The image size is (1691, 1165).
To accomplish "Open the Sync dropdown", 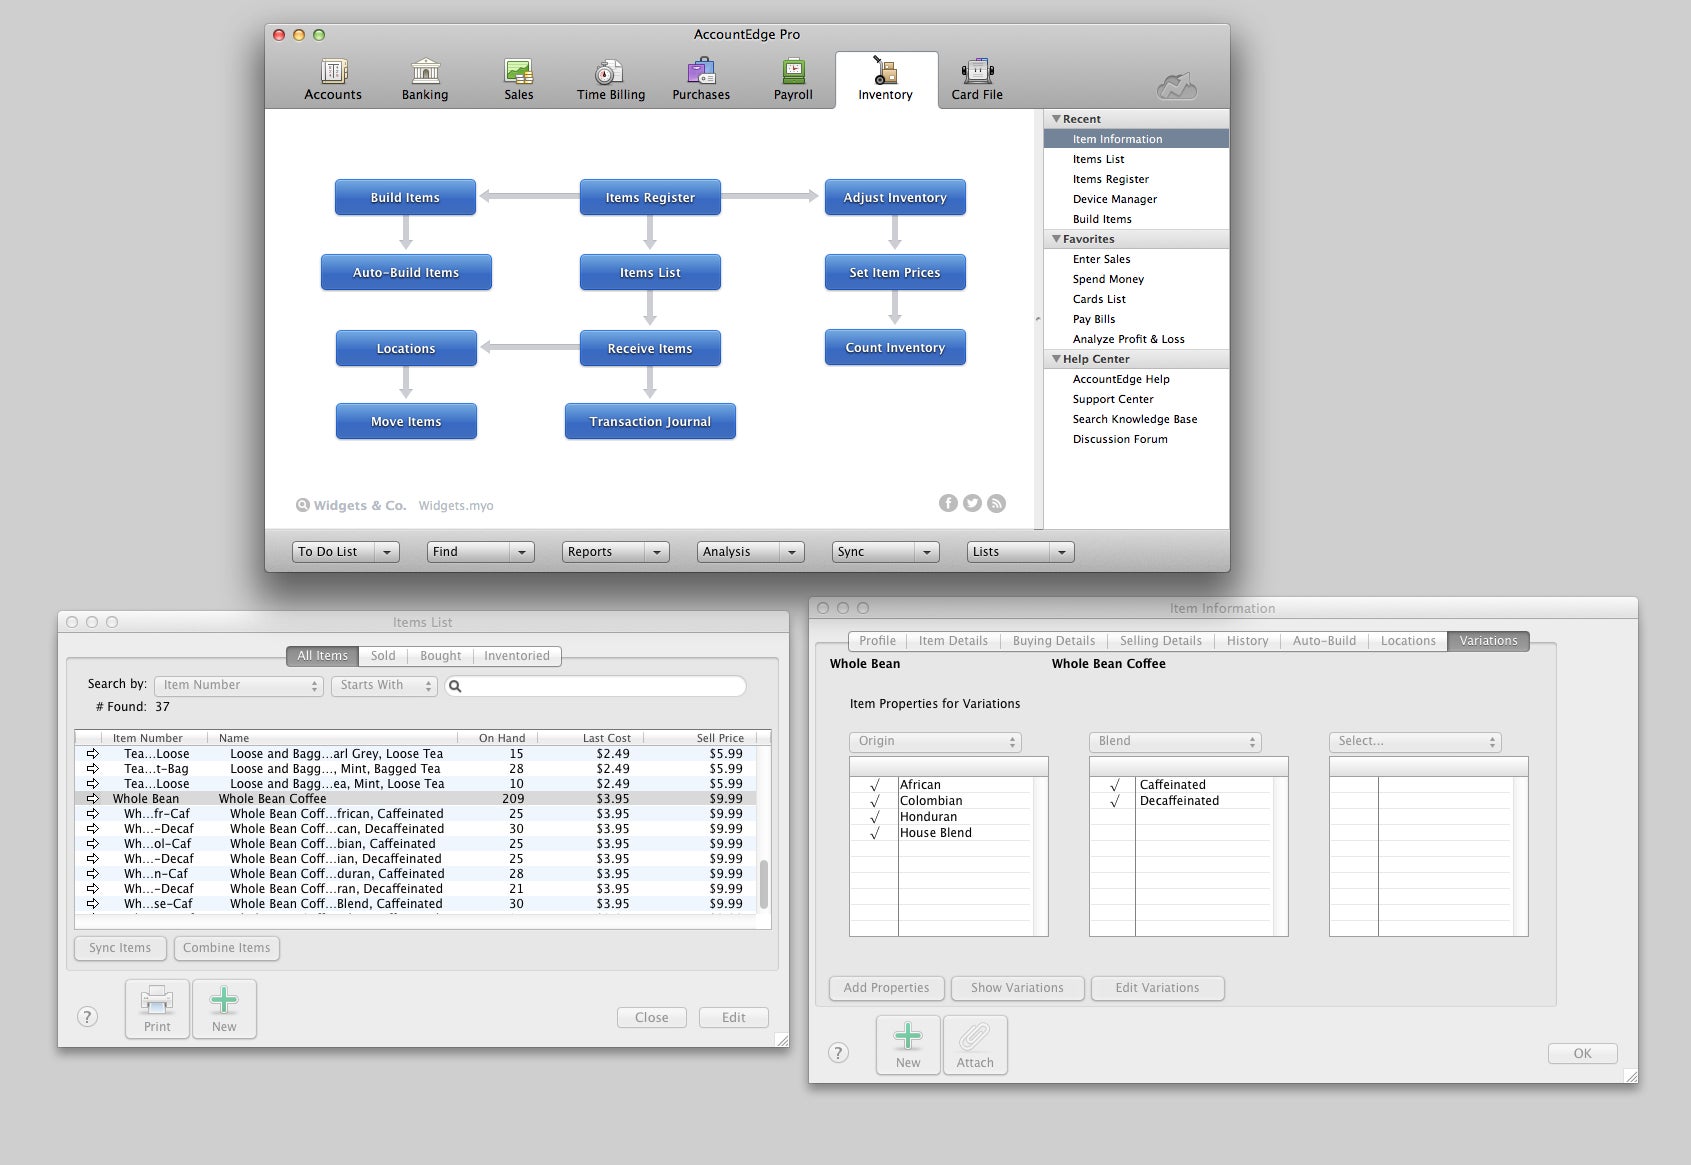I will point(885,552).
